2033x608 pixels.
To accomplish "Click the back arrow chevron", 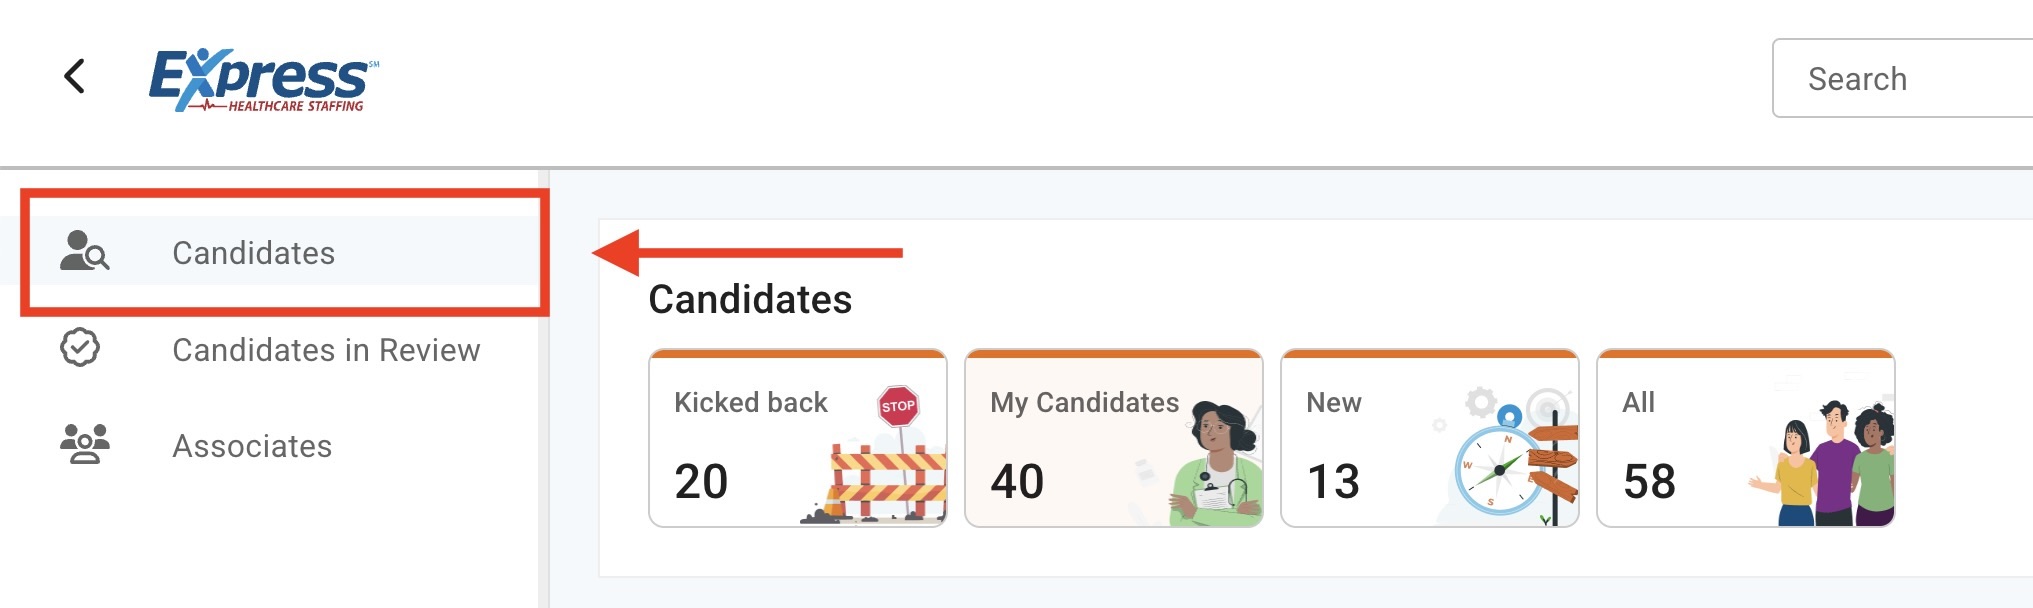I will pyautogui.click(x=75, y=76).
